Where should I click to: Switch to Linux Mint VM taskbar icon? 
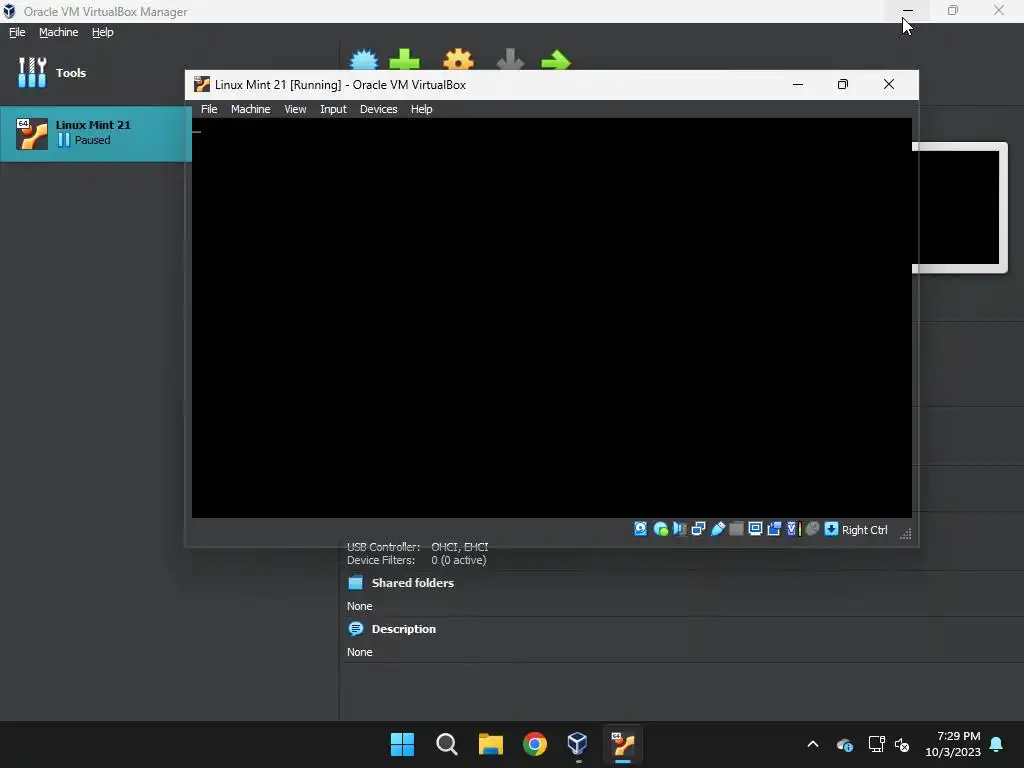pos(623,744)
